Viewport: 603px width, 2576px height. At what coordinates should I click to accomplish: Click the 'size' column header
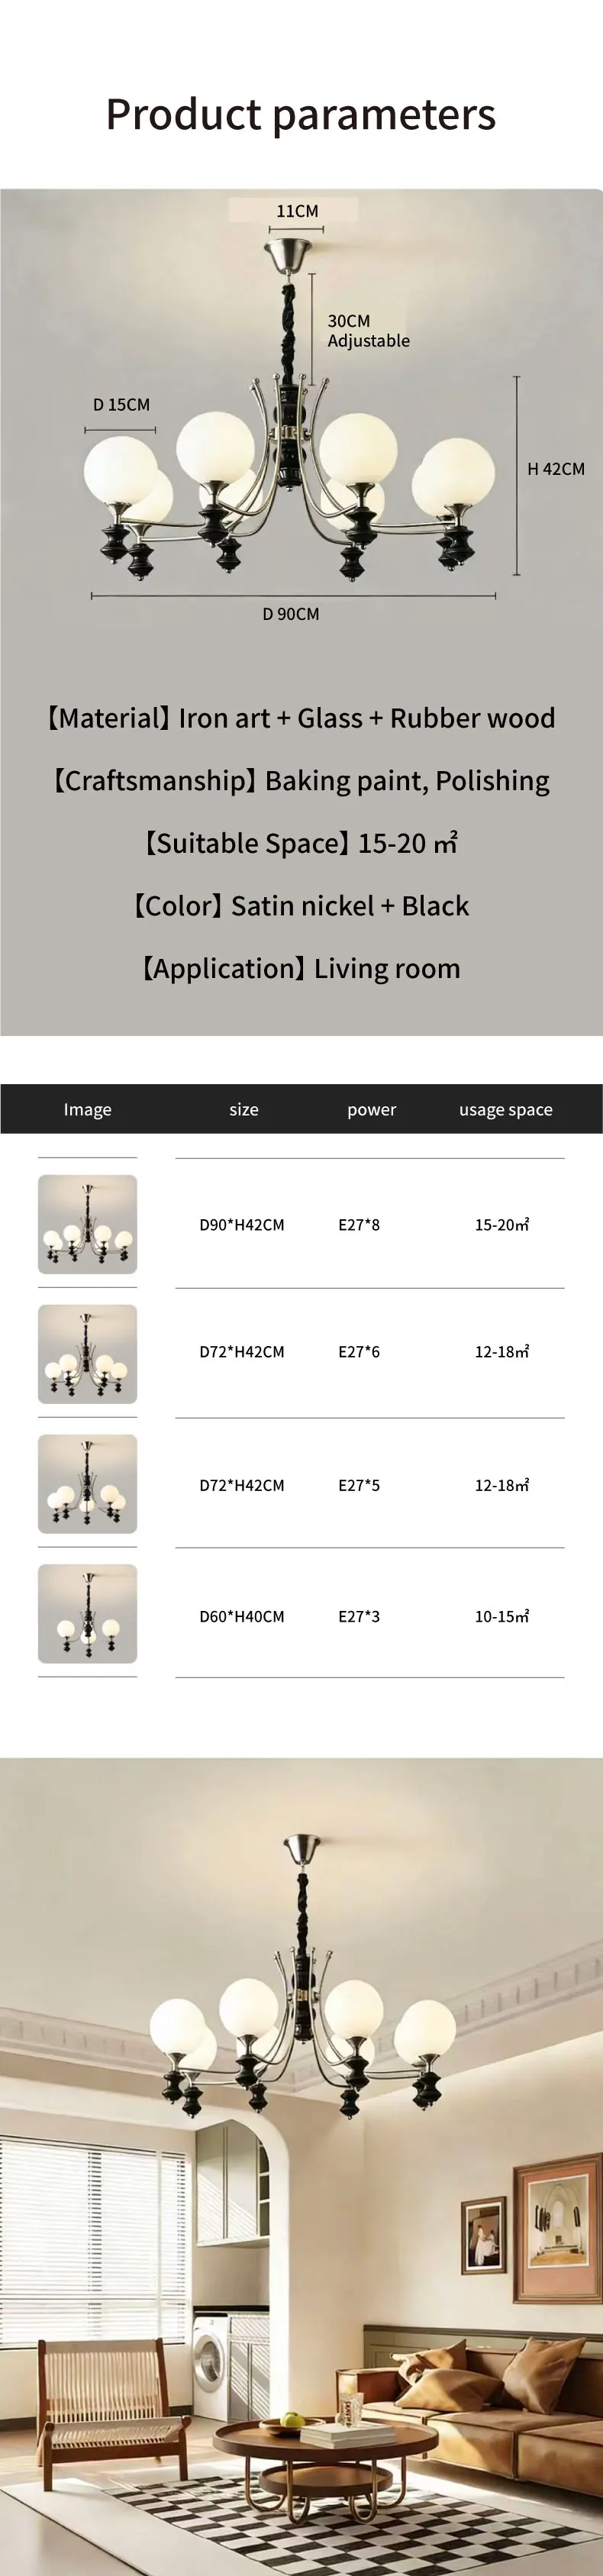pyautogui.click(x=244, y=1109)
